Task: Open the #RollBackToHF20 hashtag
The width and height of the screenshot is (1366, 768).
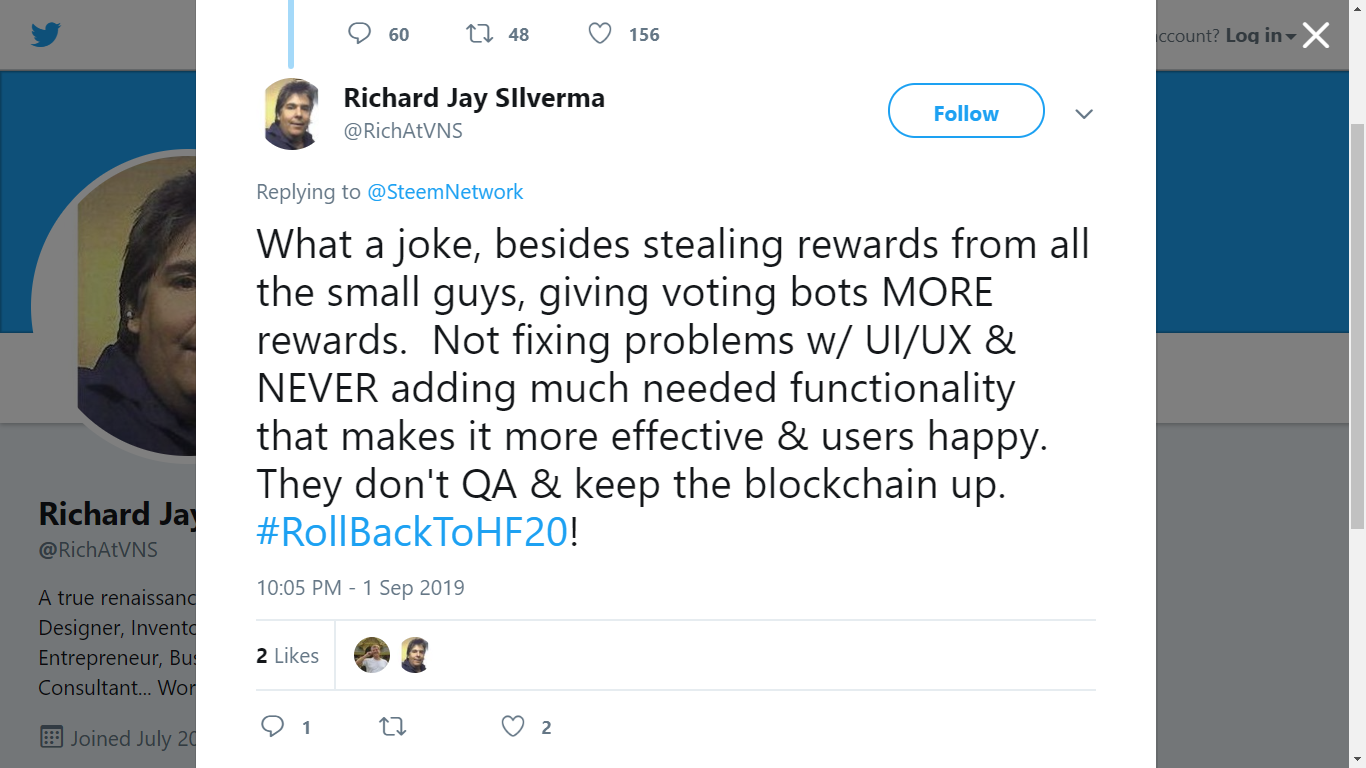Action: pos(412,532)
